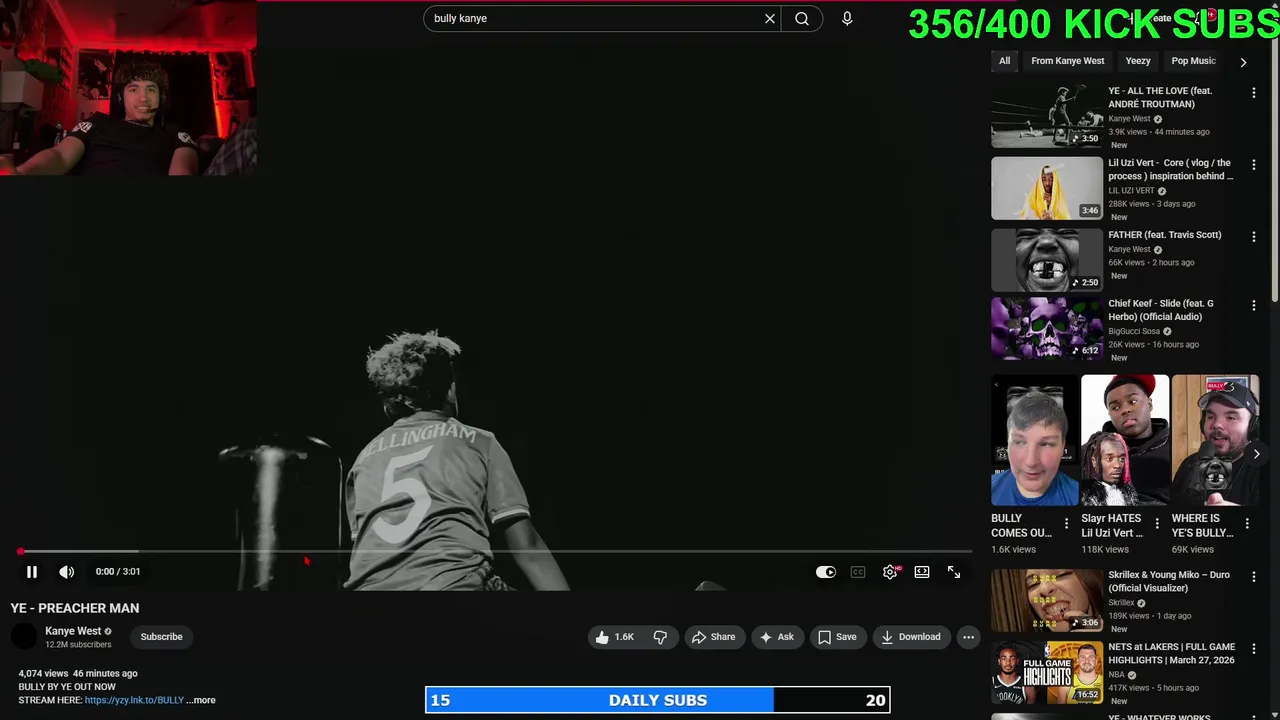Click the video progress bar
Screen dimensions: 1280x720
[495, 551]
